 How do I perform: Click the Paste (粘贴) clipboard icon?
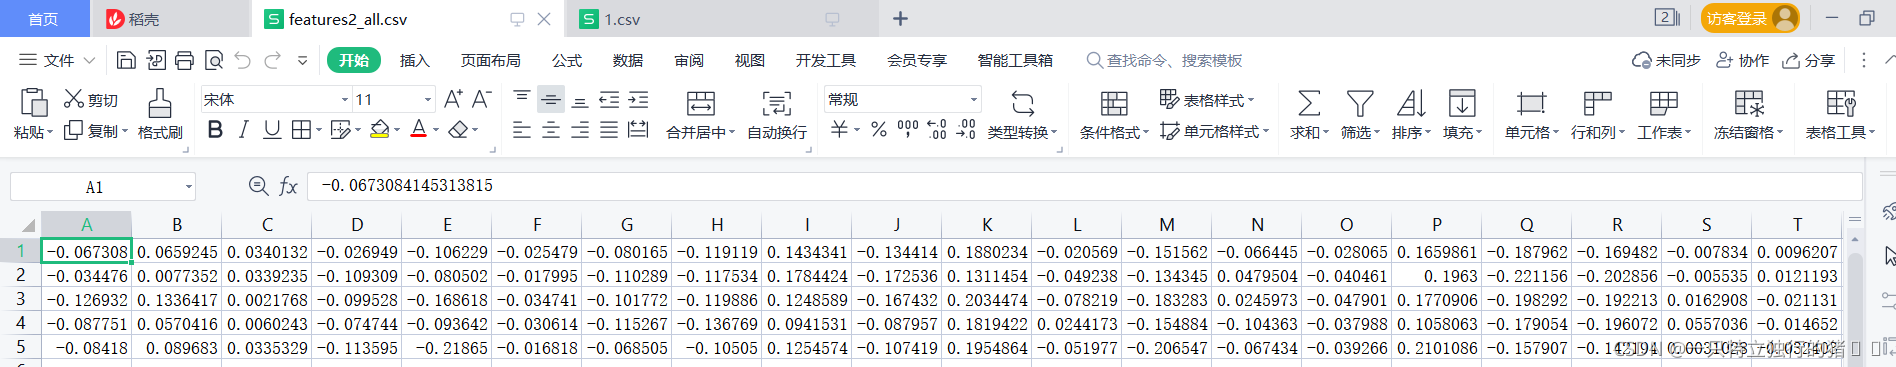[33, 102]
